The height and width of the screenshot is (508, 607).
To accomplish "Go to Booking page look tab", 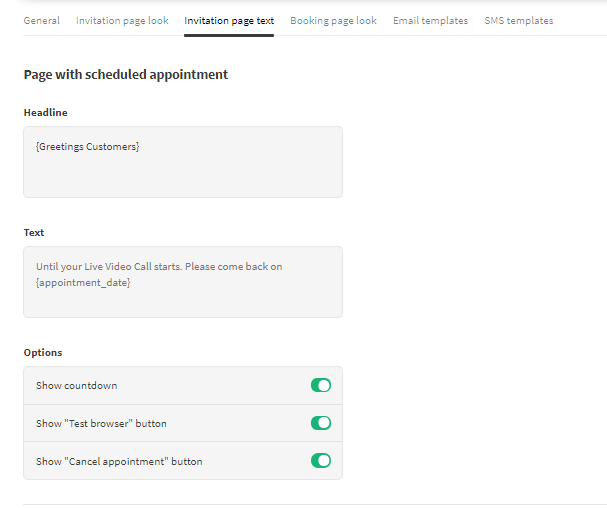I will [x=333, y=20].
